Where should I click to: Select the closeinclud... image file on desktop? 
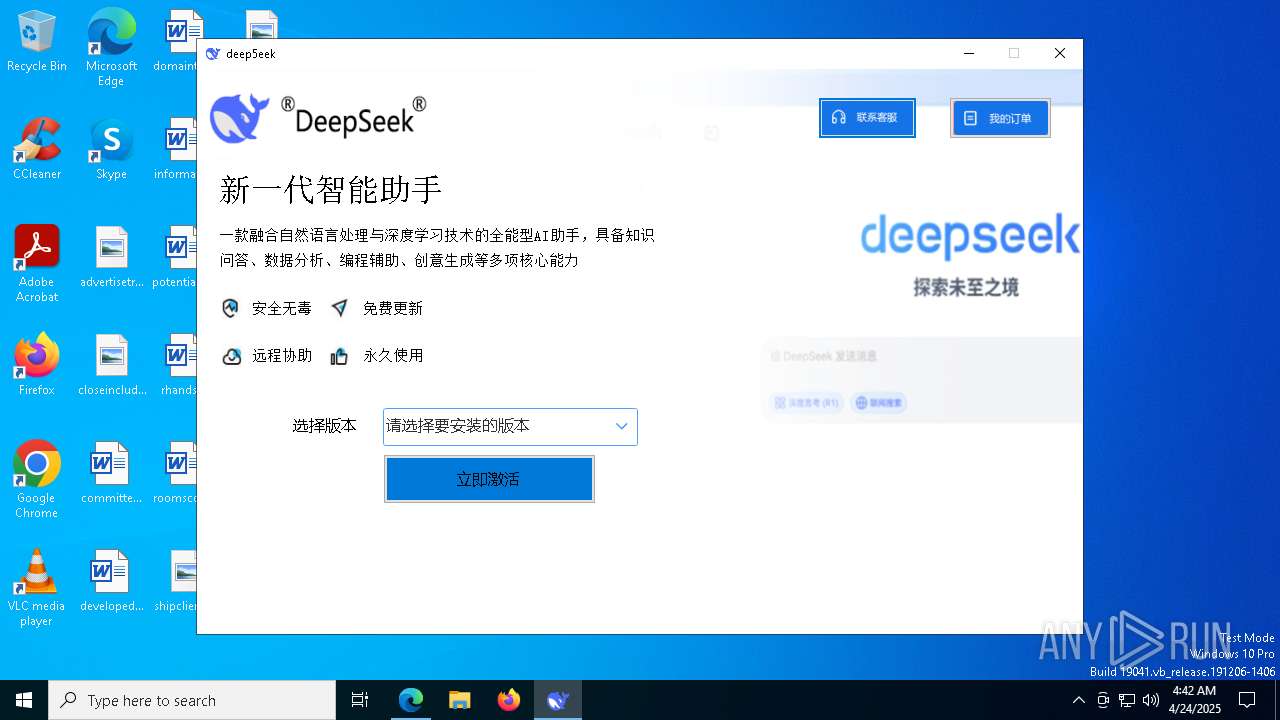click(111, 365)
